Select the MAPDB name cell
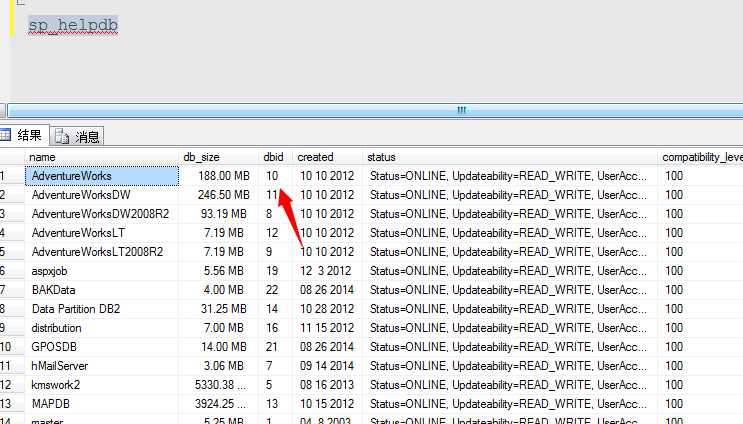Viewport: 743px width, 424px height. point(102,404)
